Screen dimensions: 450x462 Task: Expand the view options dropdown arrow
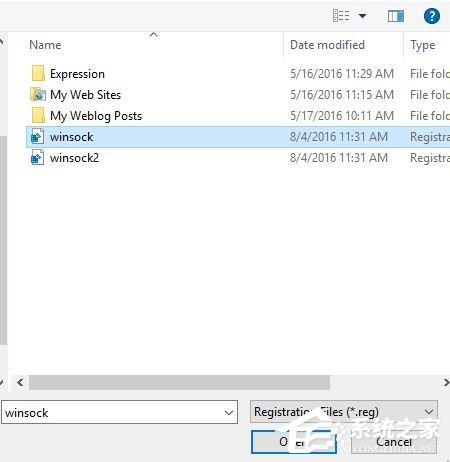362,16
